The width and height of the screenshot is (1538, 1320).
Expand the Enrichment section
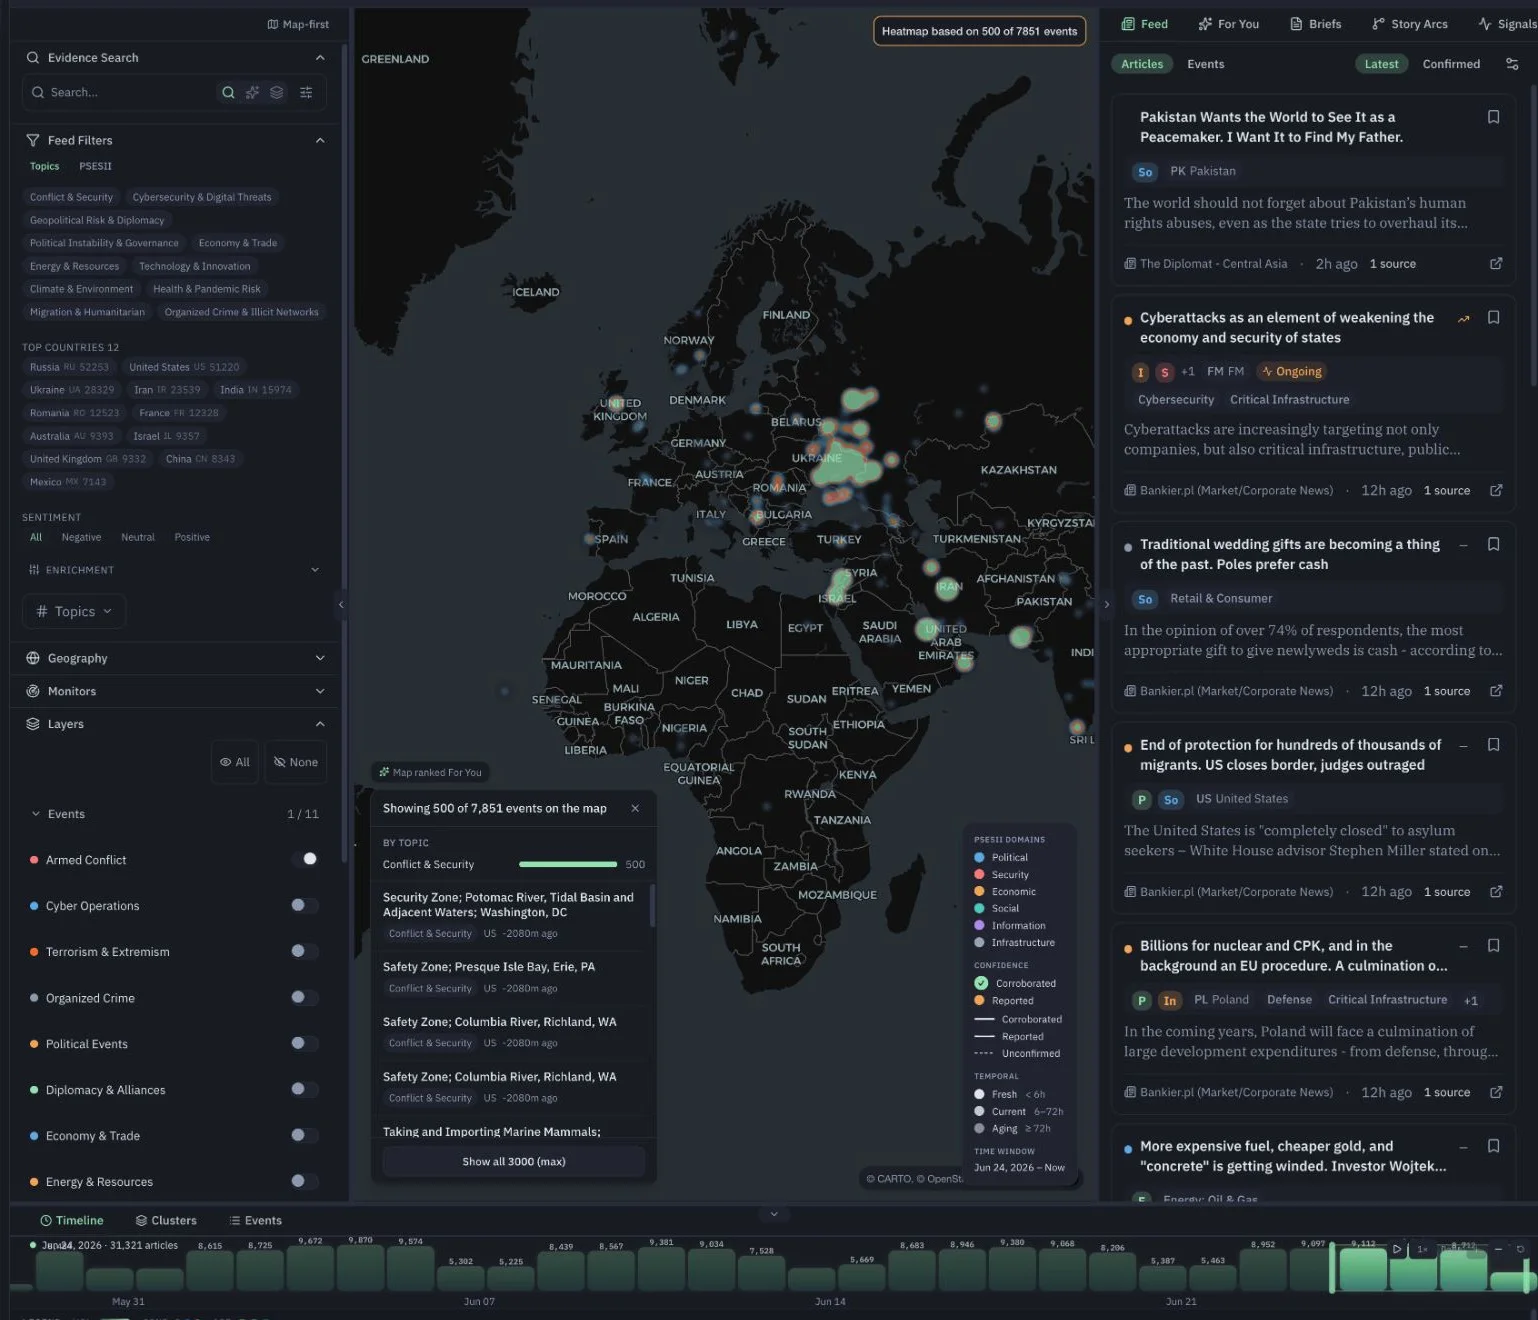tap(315, 570)
